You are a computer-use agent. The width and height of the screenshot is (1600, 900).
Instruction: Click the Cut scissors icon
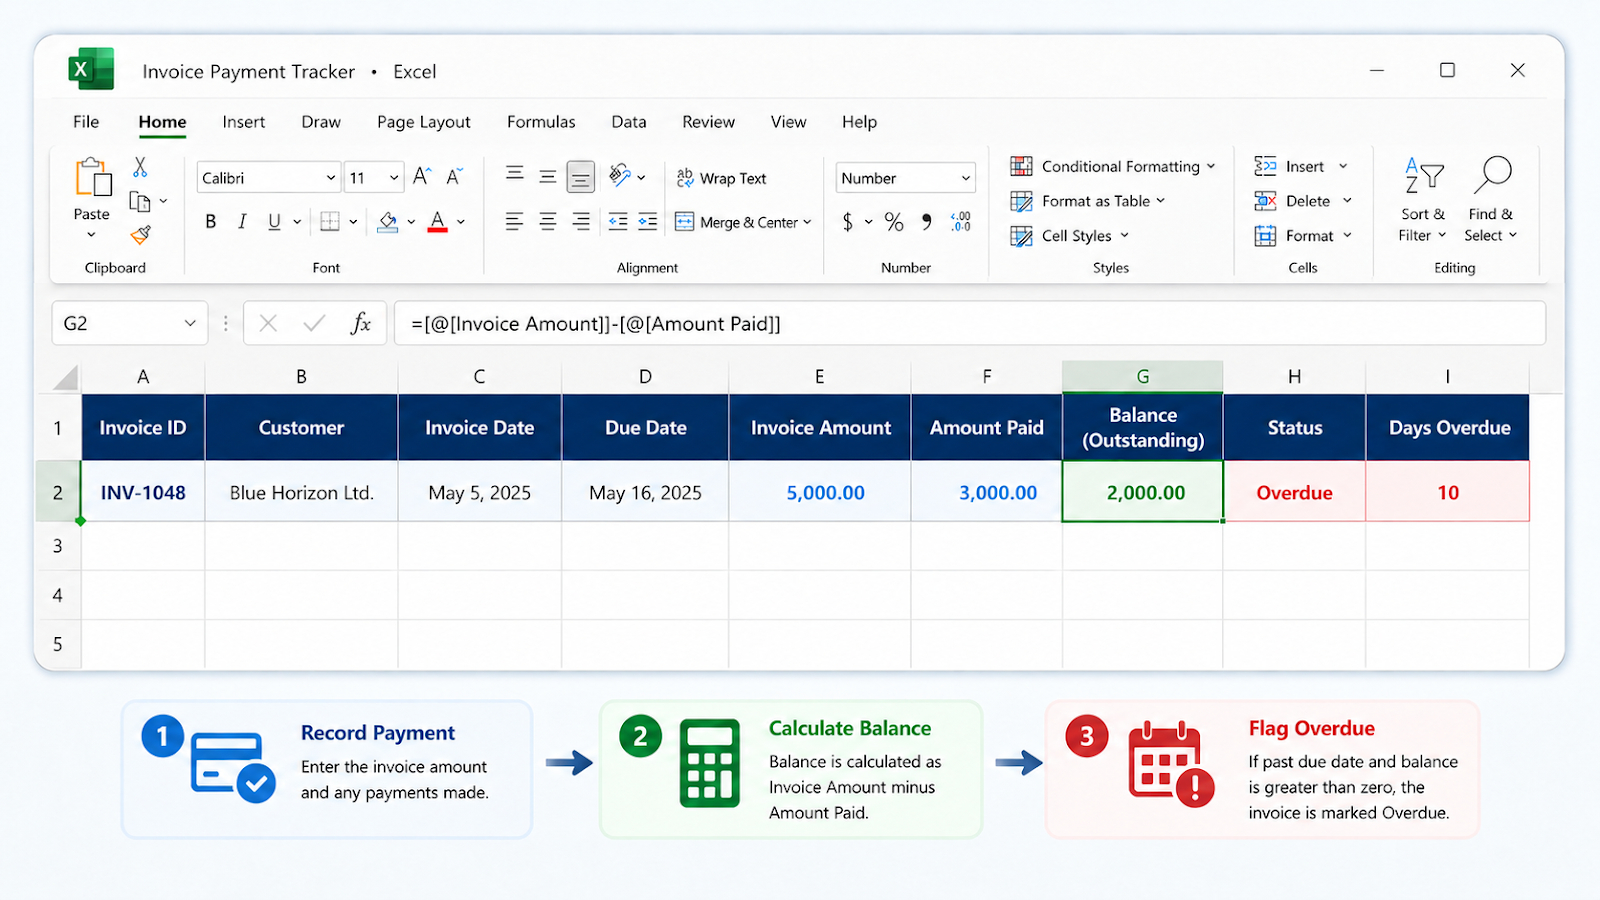tap(140, 167)
